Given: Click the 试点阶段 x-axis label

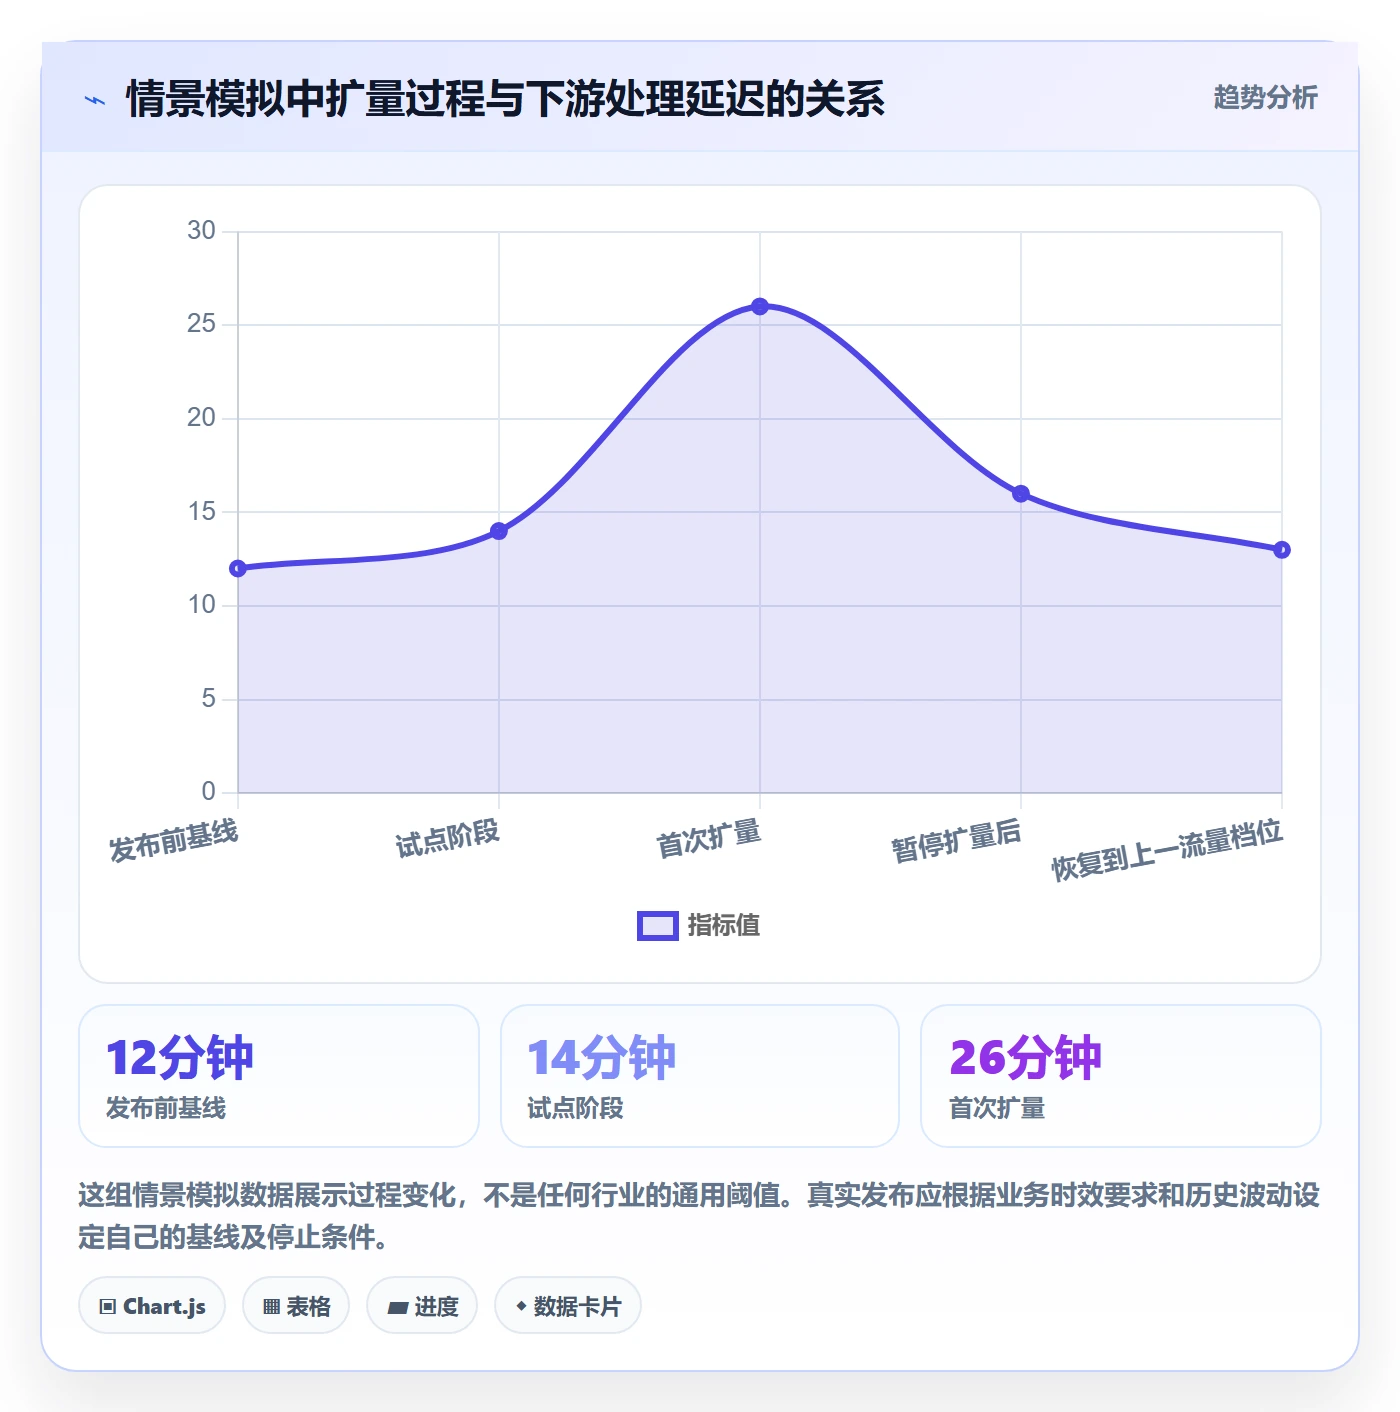Looking at the screenshot, I should (447, 838).
